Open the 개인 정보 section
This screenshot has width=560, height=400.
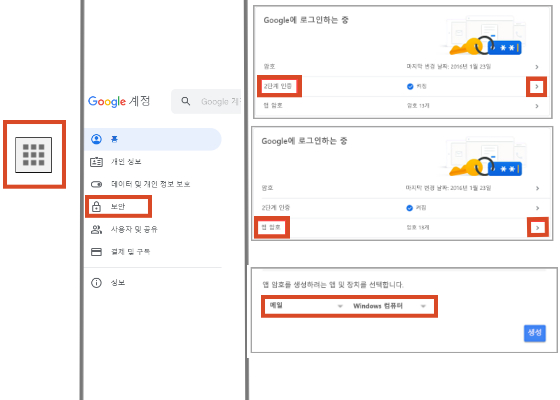126,162
